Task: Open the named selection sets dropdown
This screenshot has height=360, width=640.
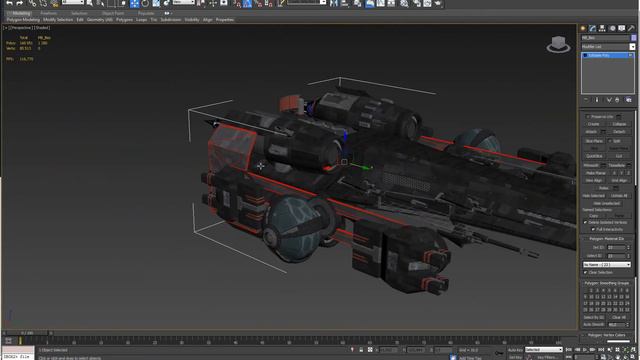Action: (307, 2)
